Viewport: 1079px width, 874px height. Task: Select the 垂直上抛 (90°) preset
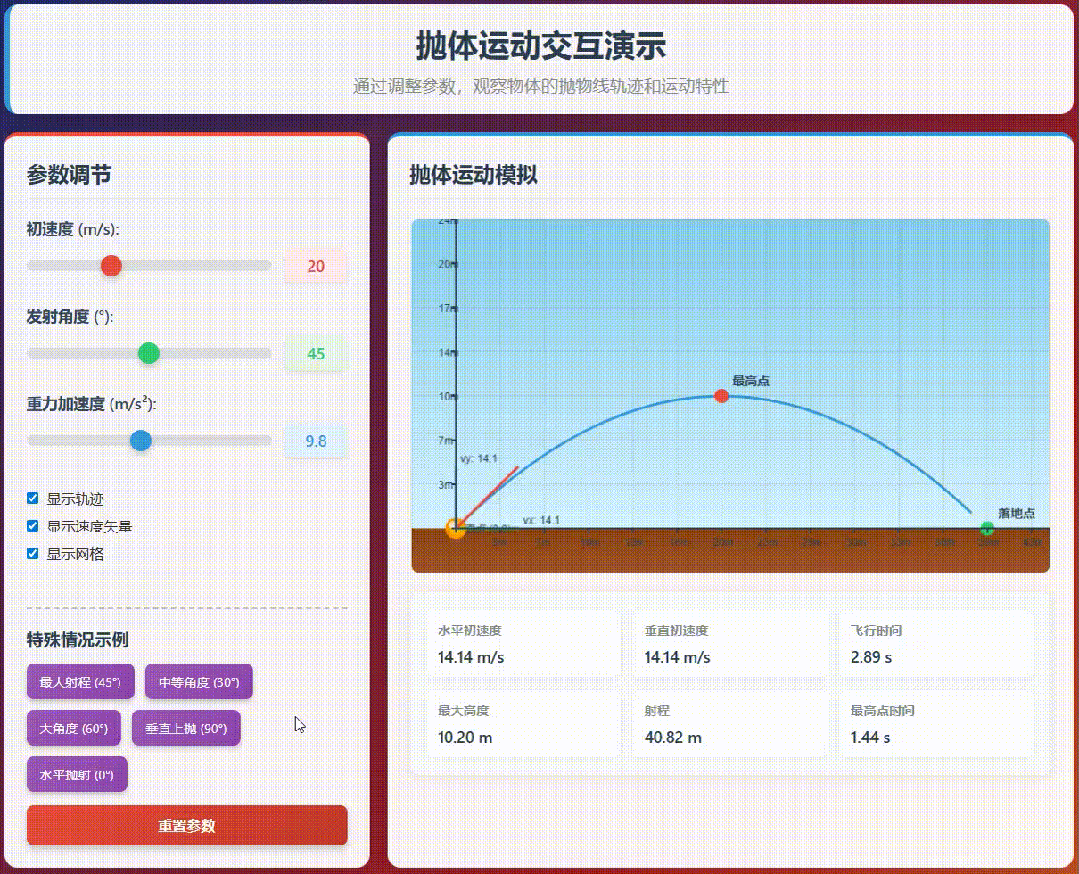(x=186, y=729)
